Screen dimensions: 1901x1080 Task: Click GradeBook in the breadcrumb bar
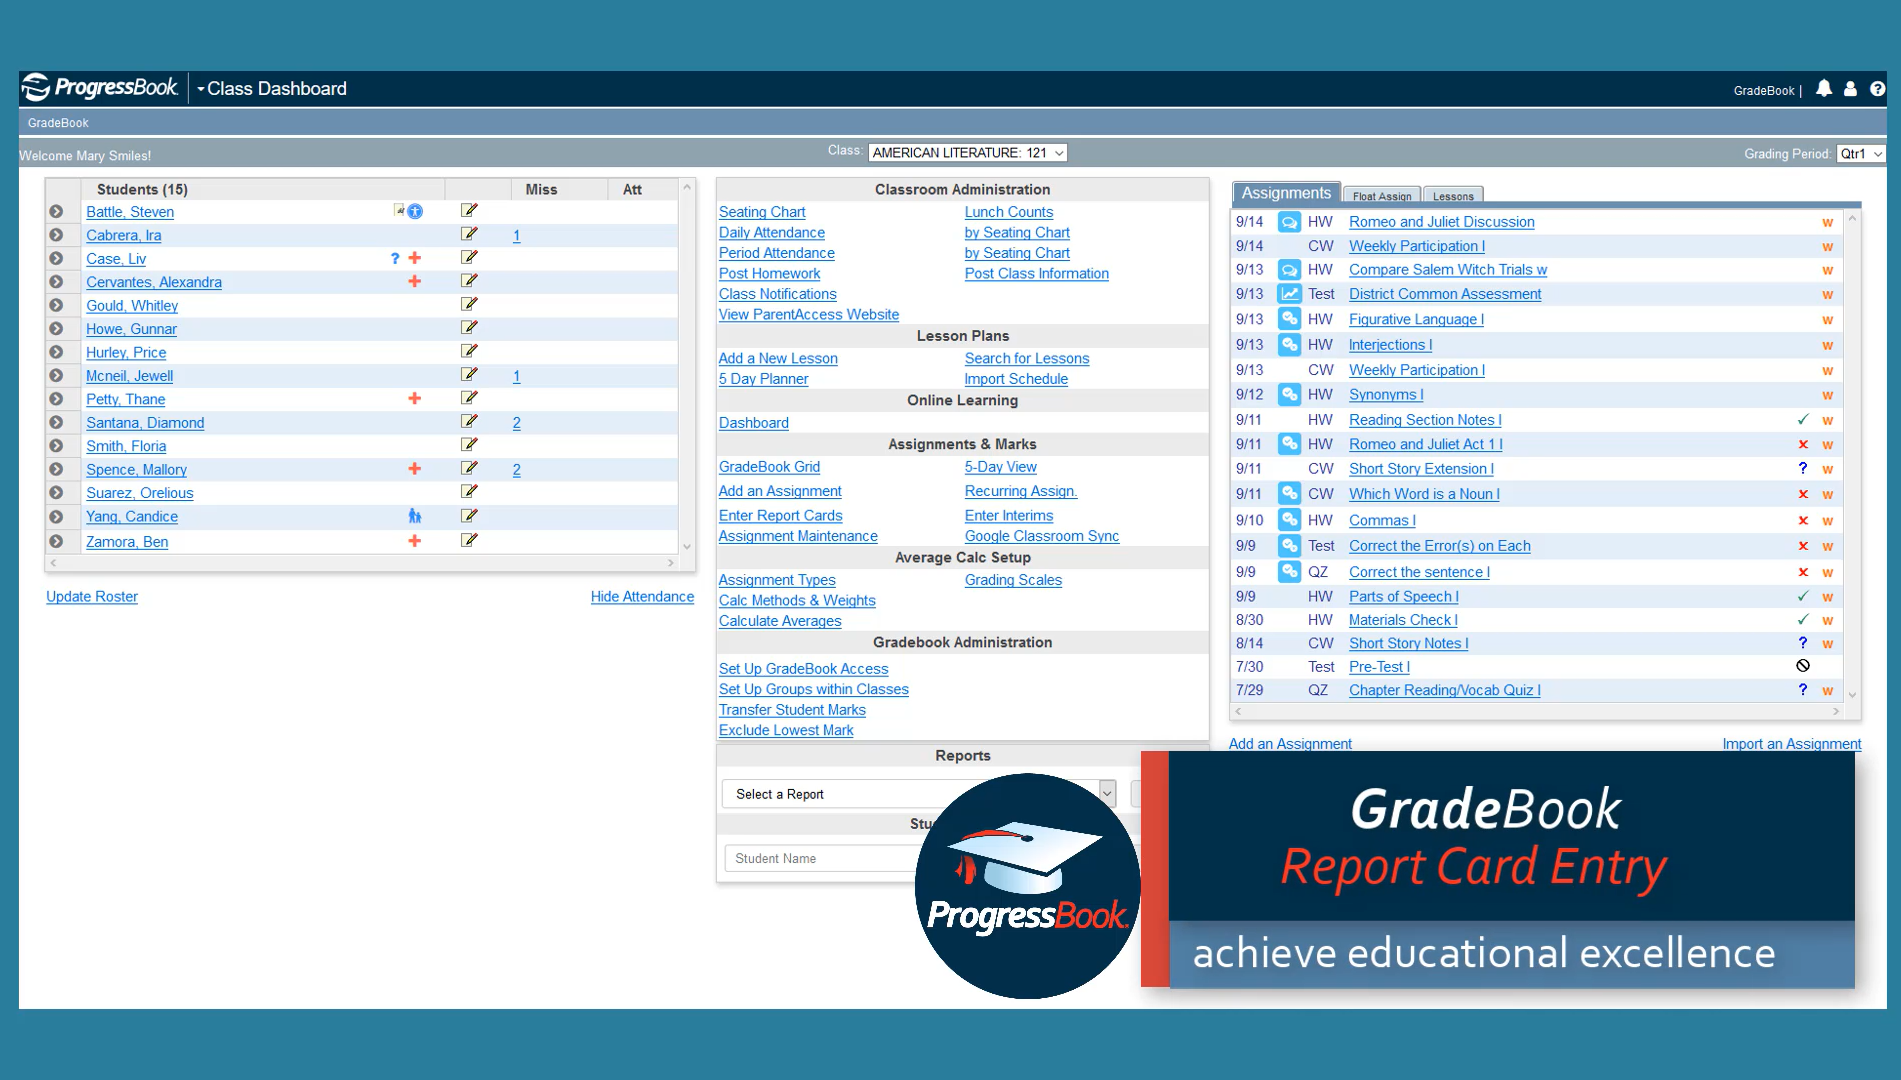[x=58, y=123]
